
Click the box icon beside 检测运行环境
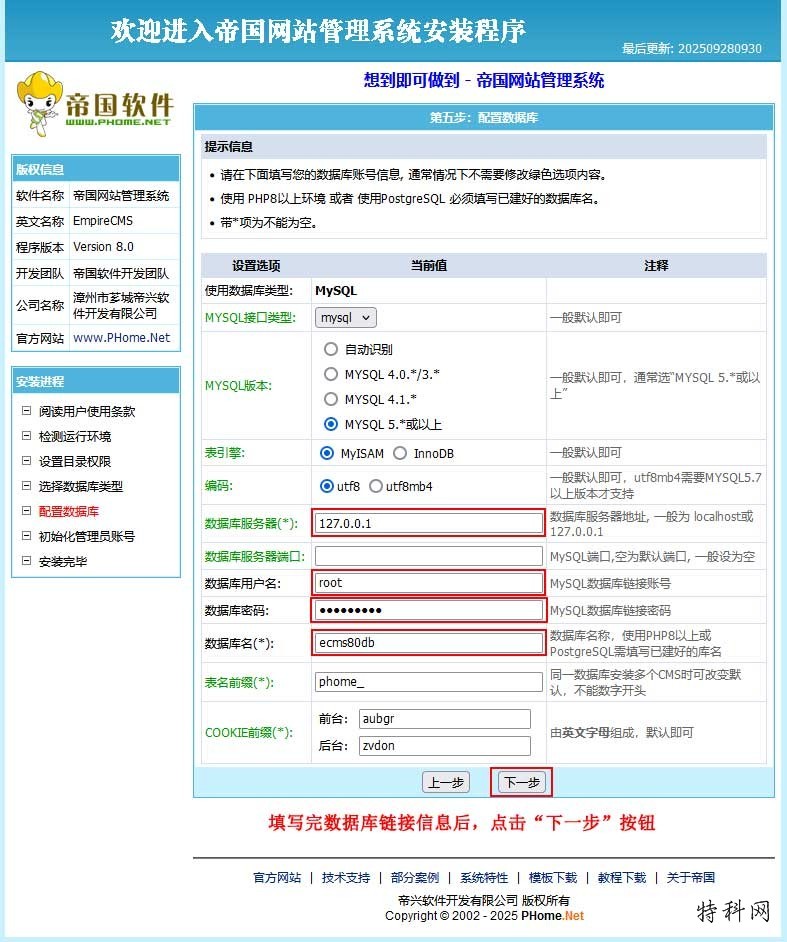tap(26, 436)
